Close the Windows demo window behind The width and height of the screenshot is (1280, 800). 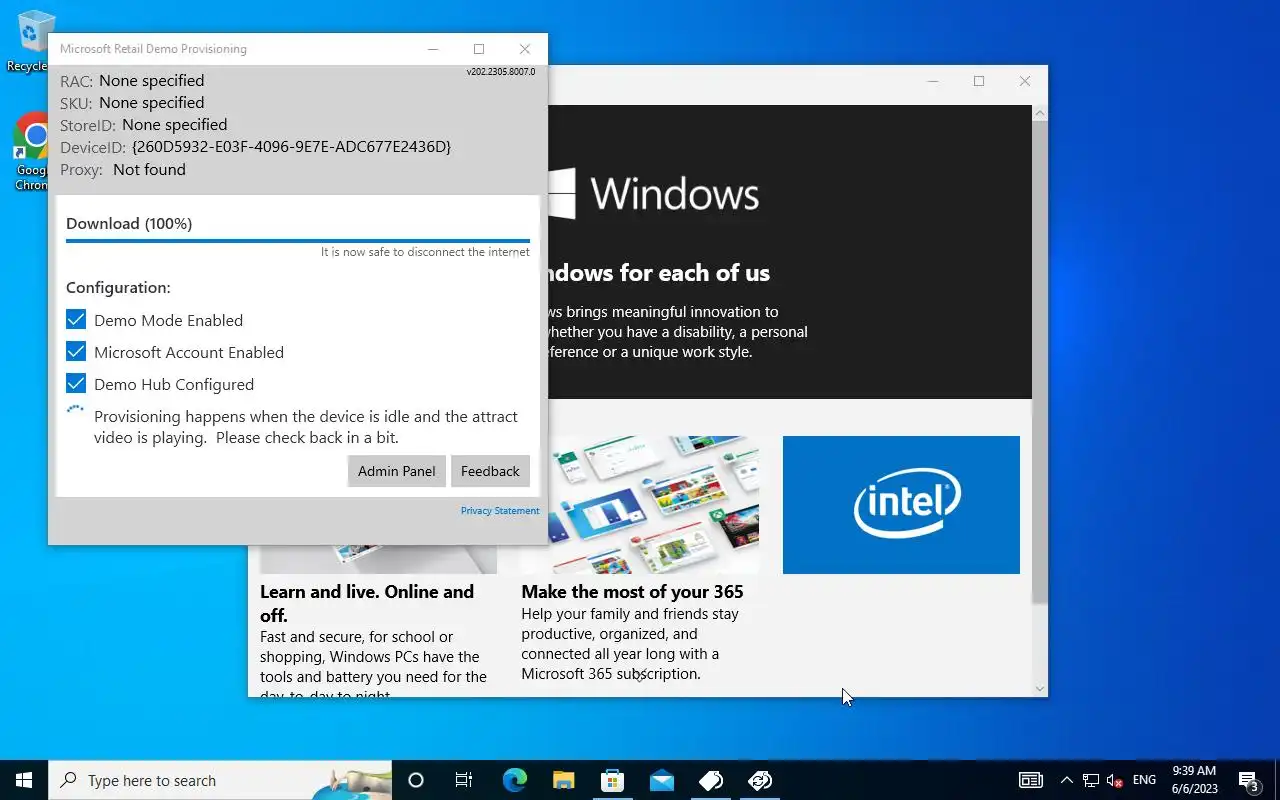(1025, 81)
